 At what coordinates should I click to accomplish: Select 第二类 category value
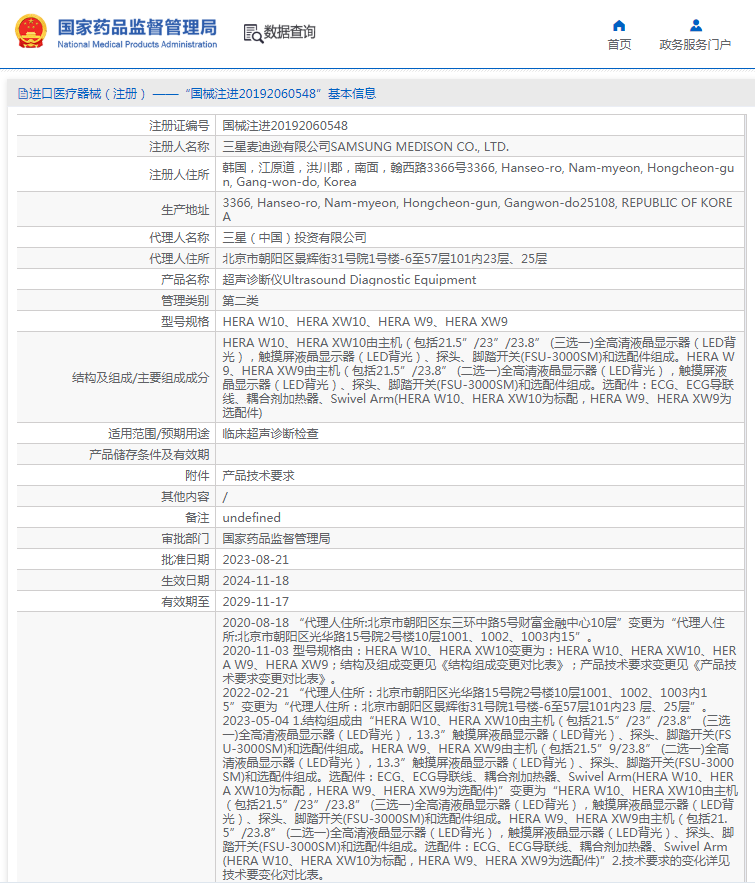point(240,301)
